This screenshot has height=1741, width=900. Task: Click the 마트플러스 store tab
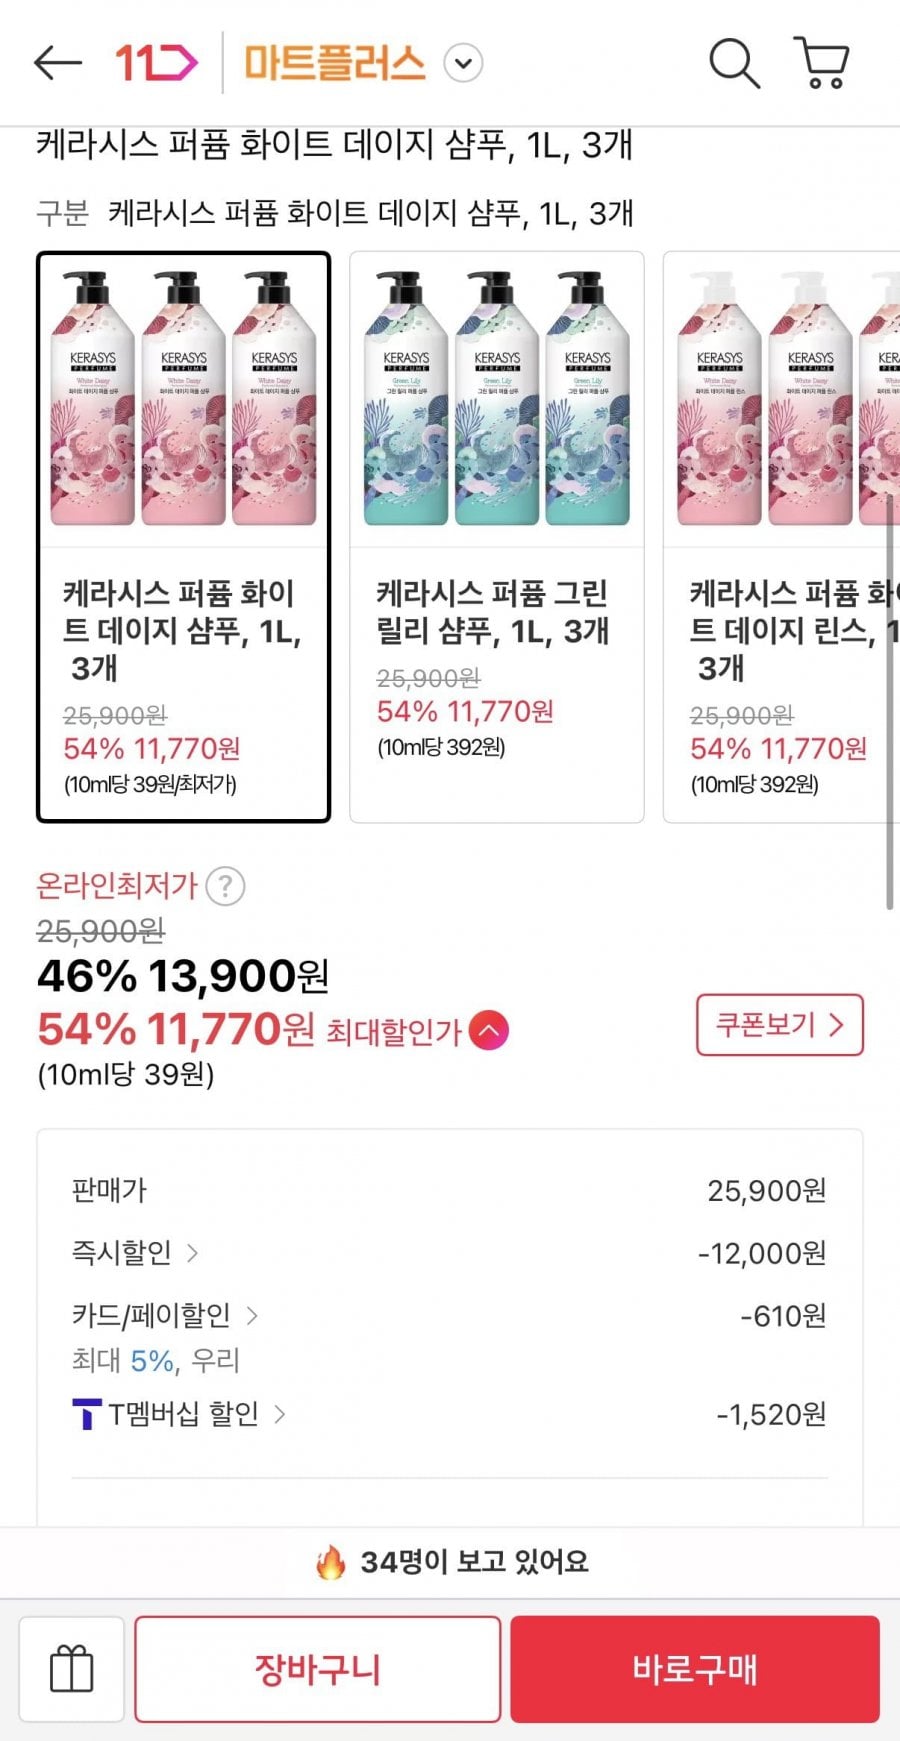pyautogui.click(x=335, y=64)
